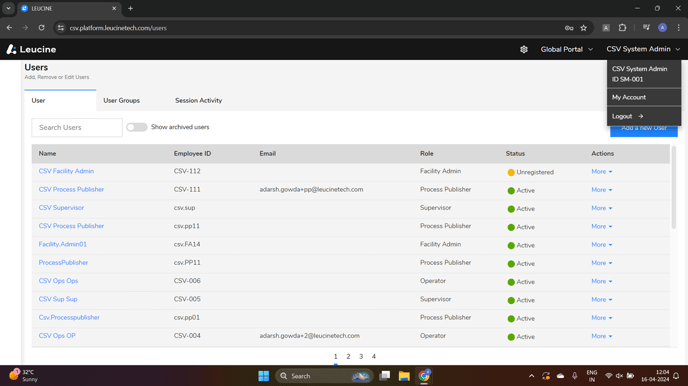Click the browser address bar URL
Screen dimensions: 688x386
(118, 28)
